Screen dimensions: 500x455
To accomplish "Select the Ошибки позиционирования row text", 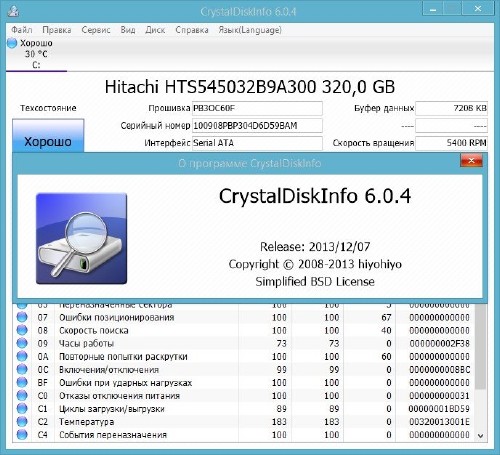I will [117, 317].
